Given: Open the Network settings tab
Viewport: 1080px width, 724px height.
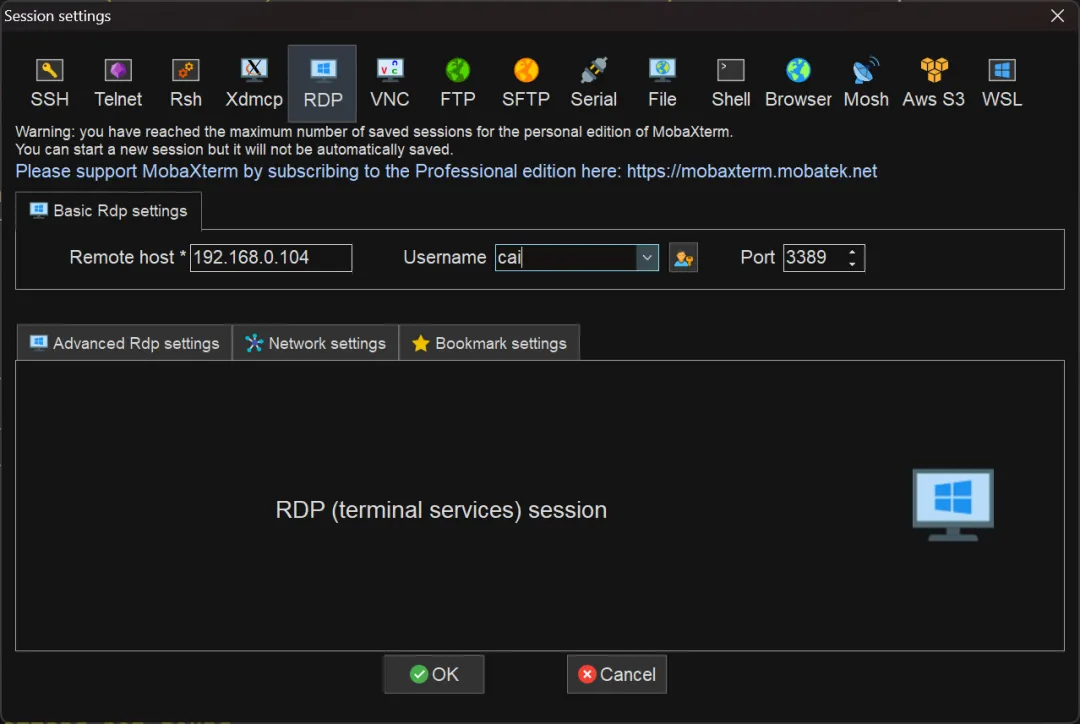Looking at the screenshot, I should [315, 343].
